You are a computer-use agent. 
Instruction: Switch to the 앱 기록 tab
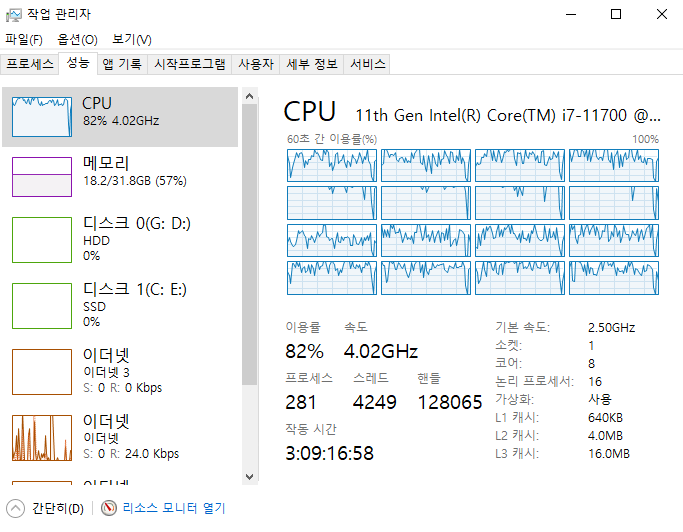point(122,64)
